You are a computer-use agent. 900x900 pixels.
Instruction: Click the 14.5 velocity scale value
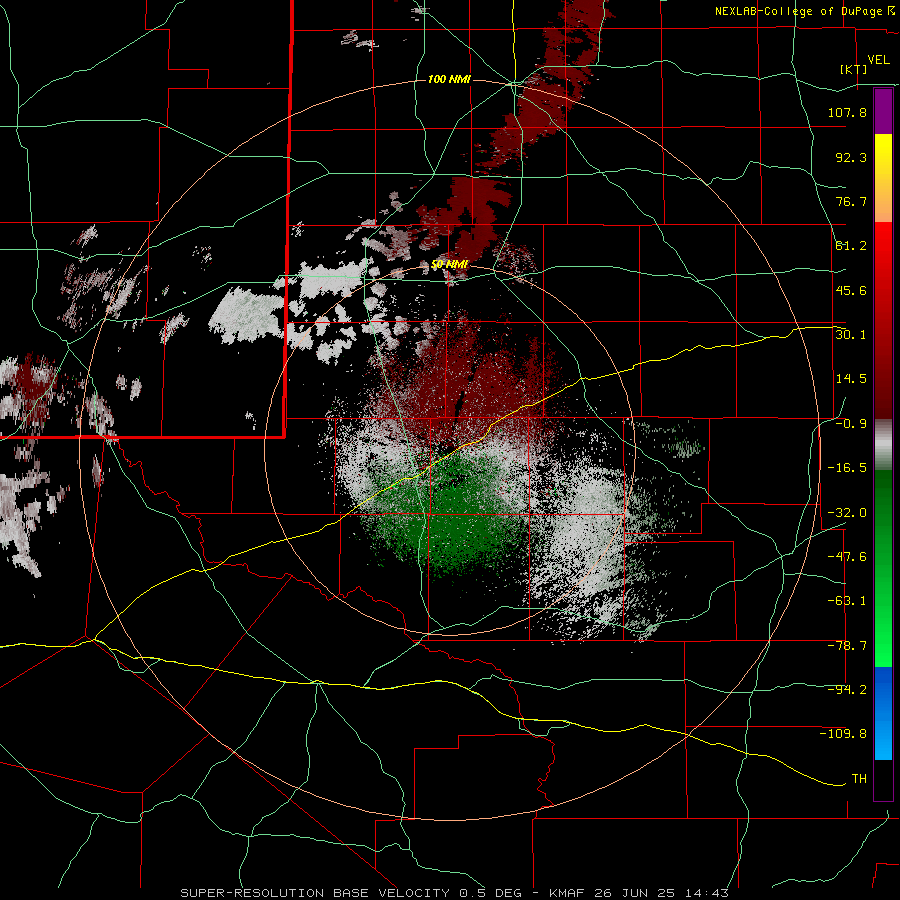point(851,379)
